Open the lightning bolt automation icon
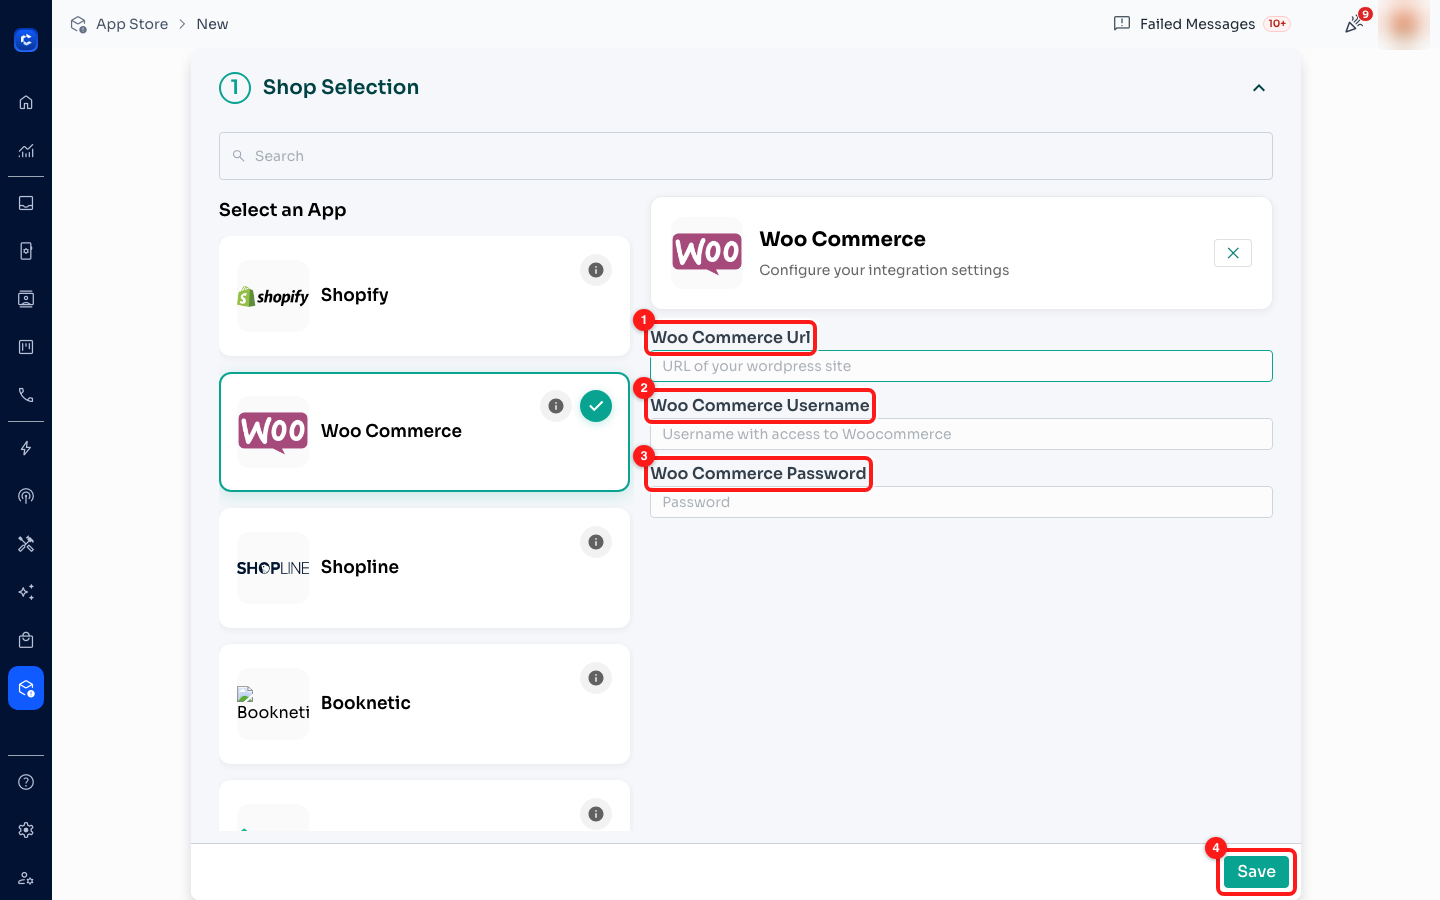The height and width of the screenshot is (900, 1440). pos(26,448)
